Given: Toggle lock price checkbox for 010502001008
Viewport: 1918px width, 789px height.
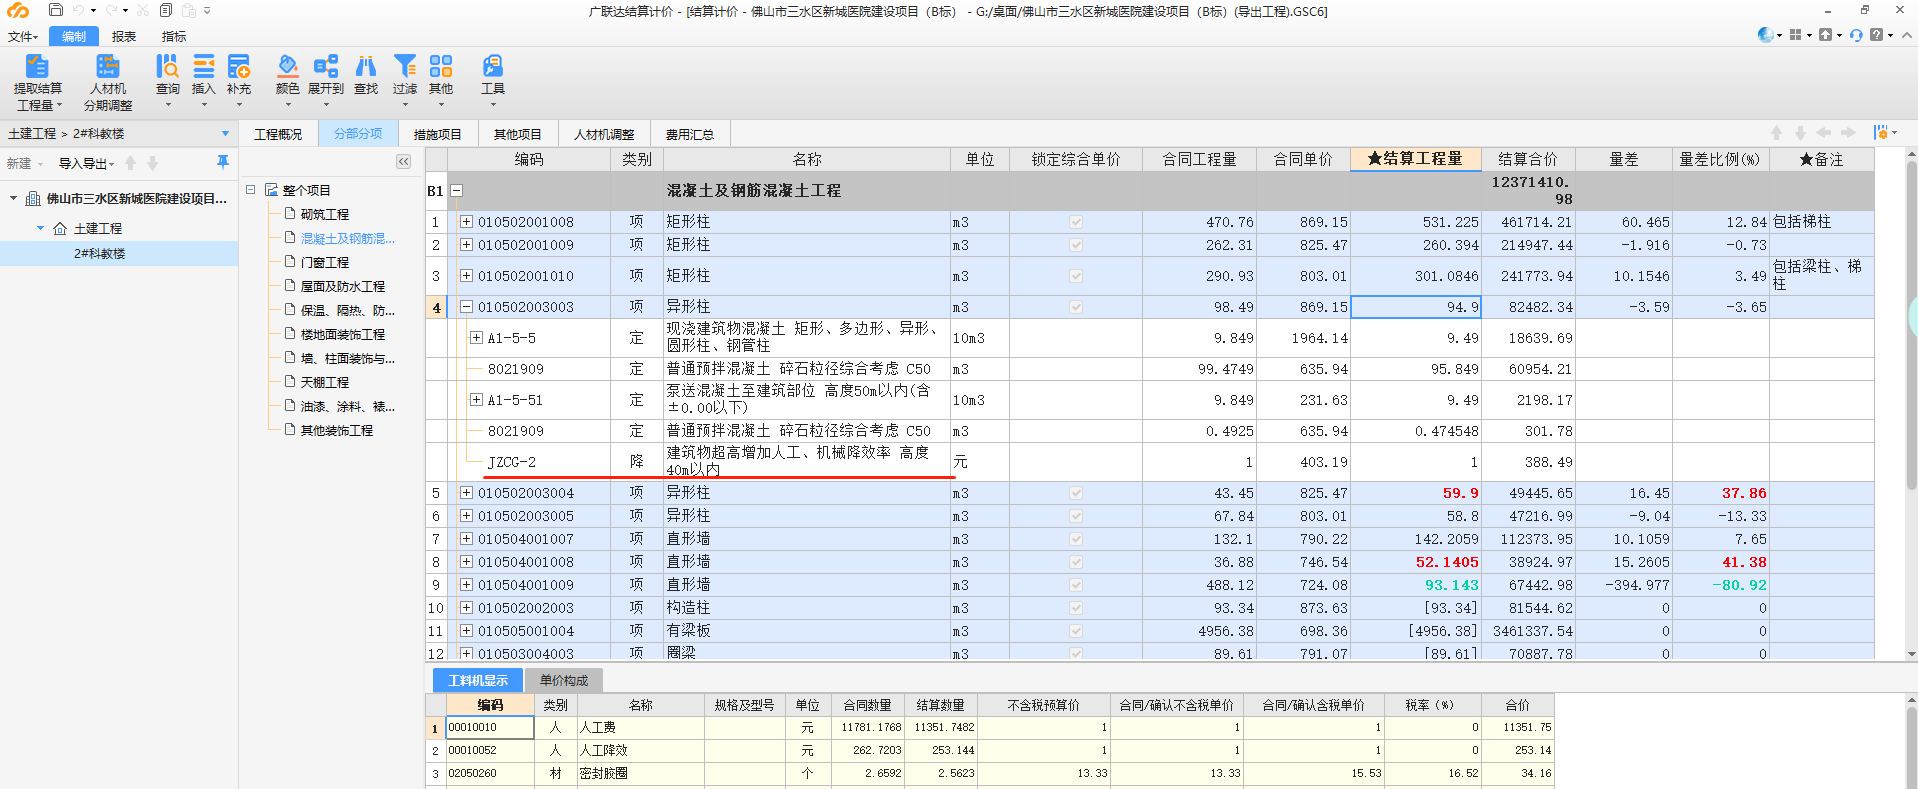Looking at the screenshot, I should tap(1076, 222).
